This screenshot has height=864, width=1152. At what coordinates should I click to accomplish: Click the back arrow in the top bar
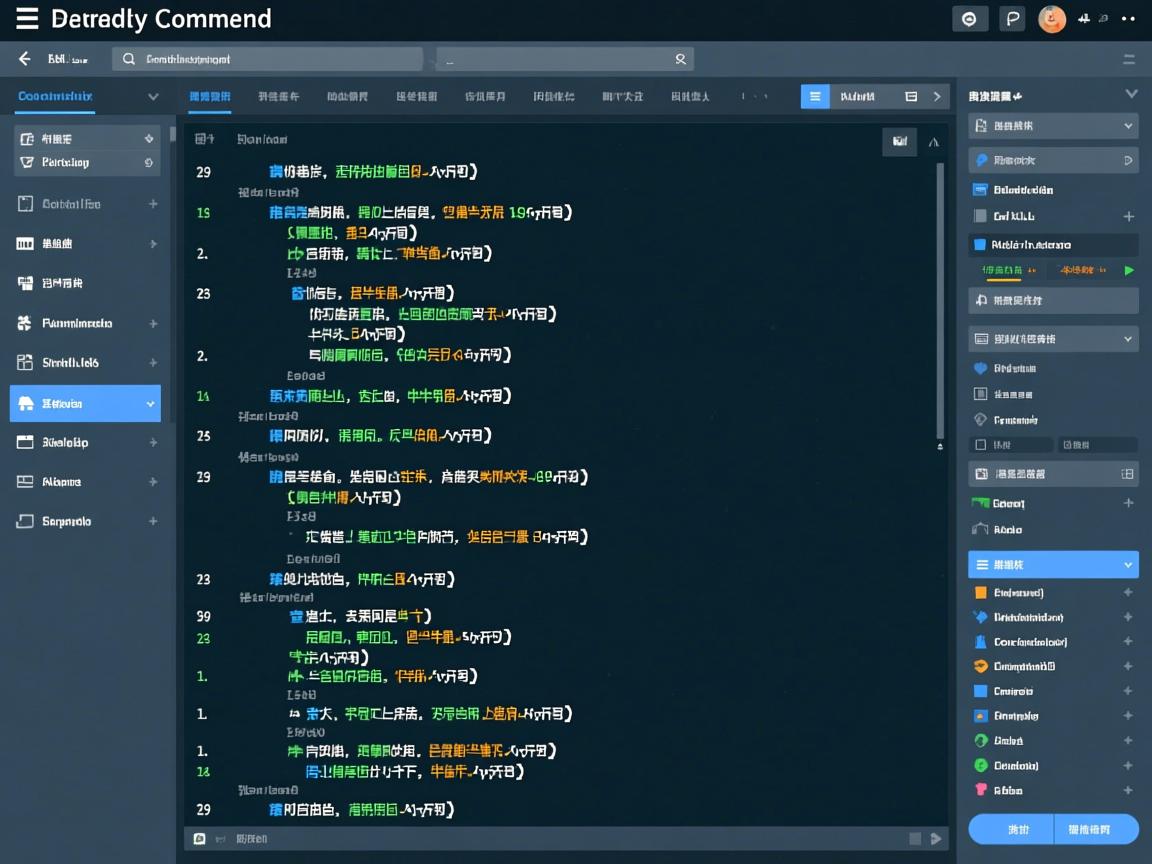(x=25, y=59)
